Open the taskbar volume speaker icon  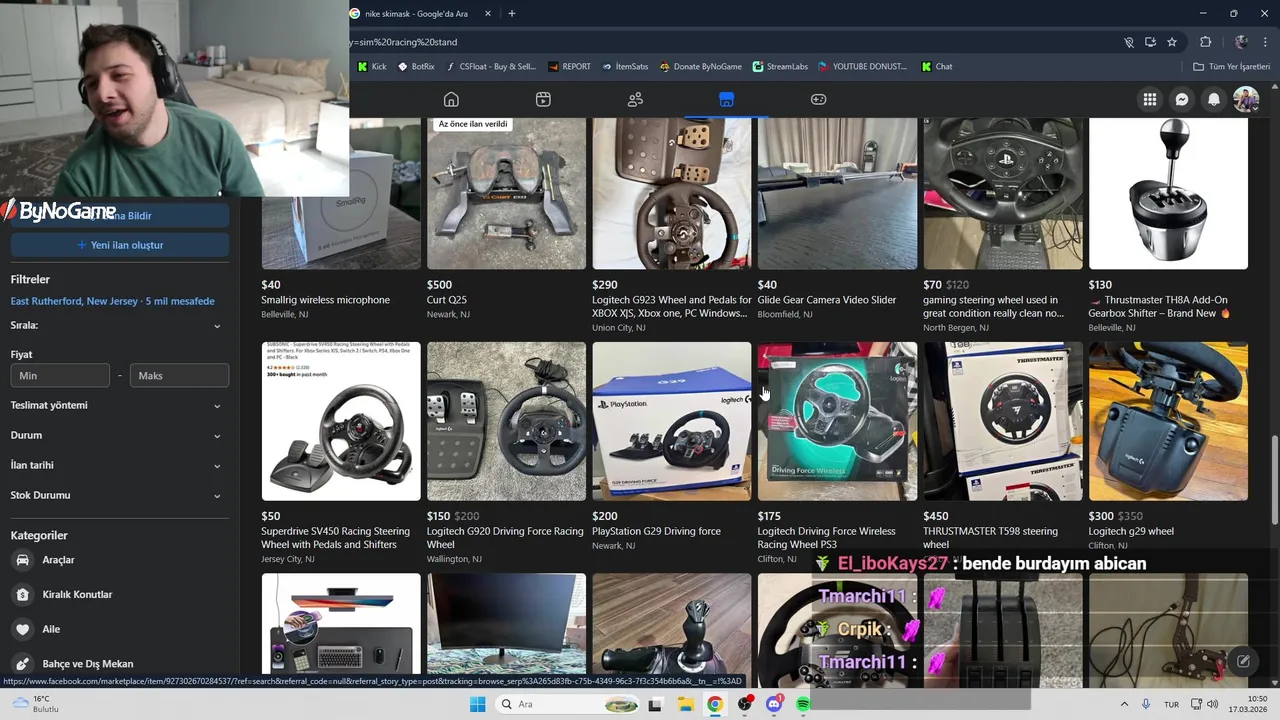click(1212, 704)
